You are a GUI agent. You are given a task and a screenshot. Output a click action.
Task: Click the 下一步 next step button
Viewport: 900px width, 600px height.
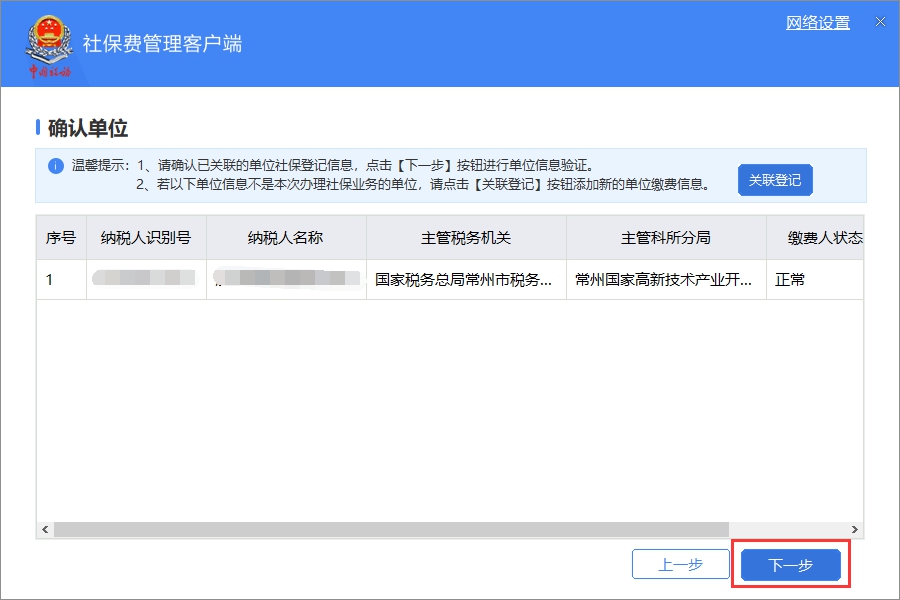[x=791, y=564]
